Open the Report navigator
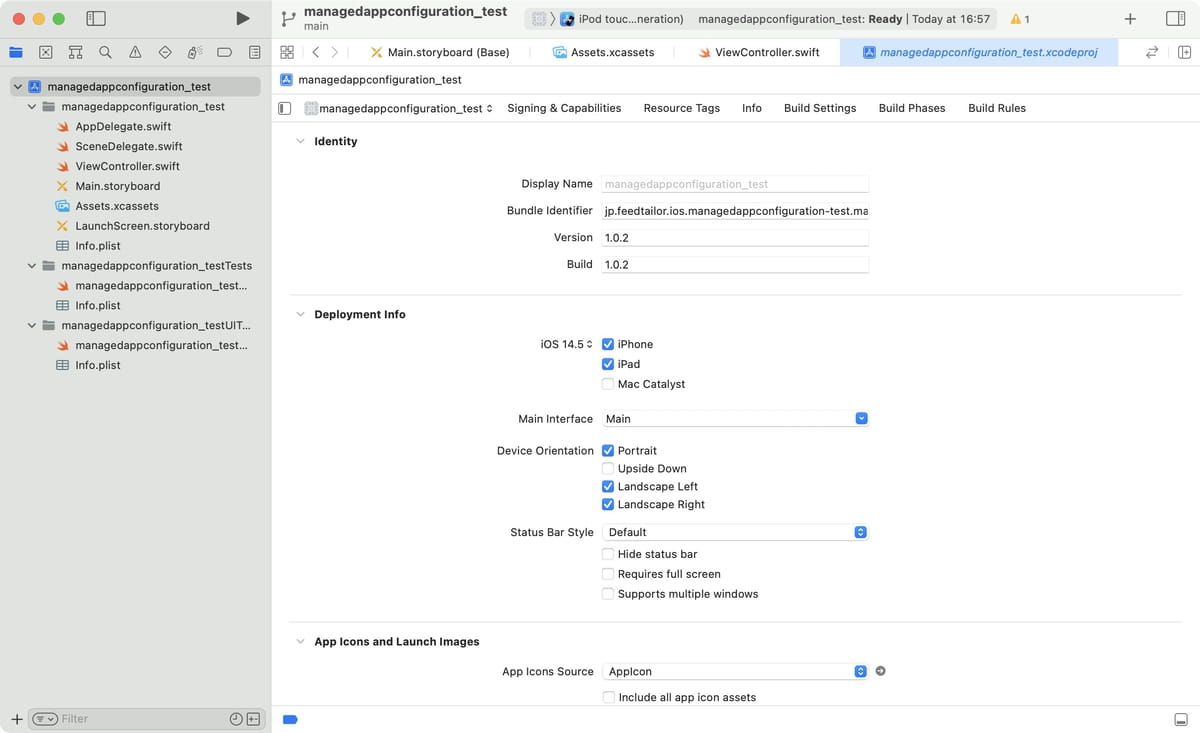The height and width of the screenshot is (733, 1200). [255, 52]
